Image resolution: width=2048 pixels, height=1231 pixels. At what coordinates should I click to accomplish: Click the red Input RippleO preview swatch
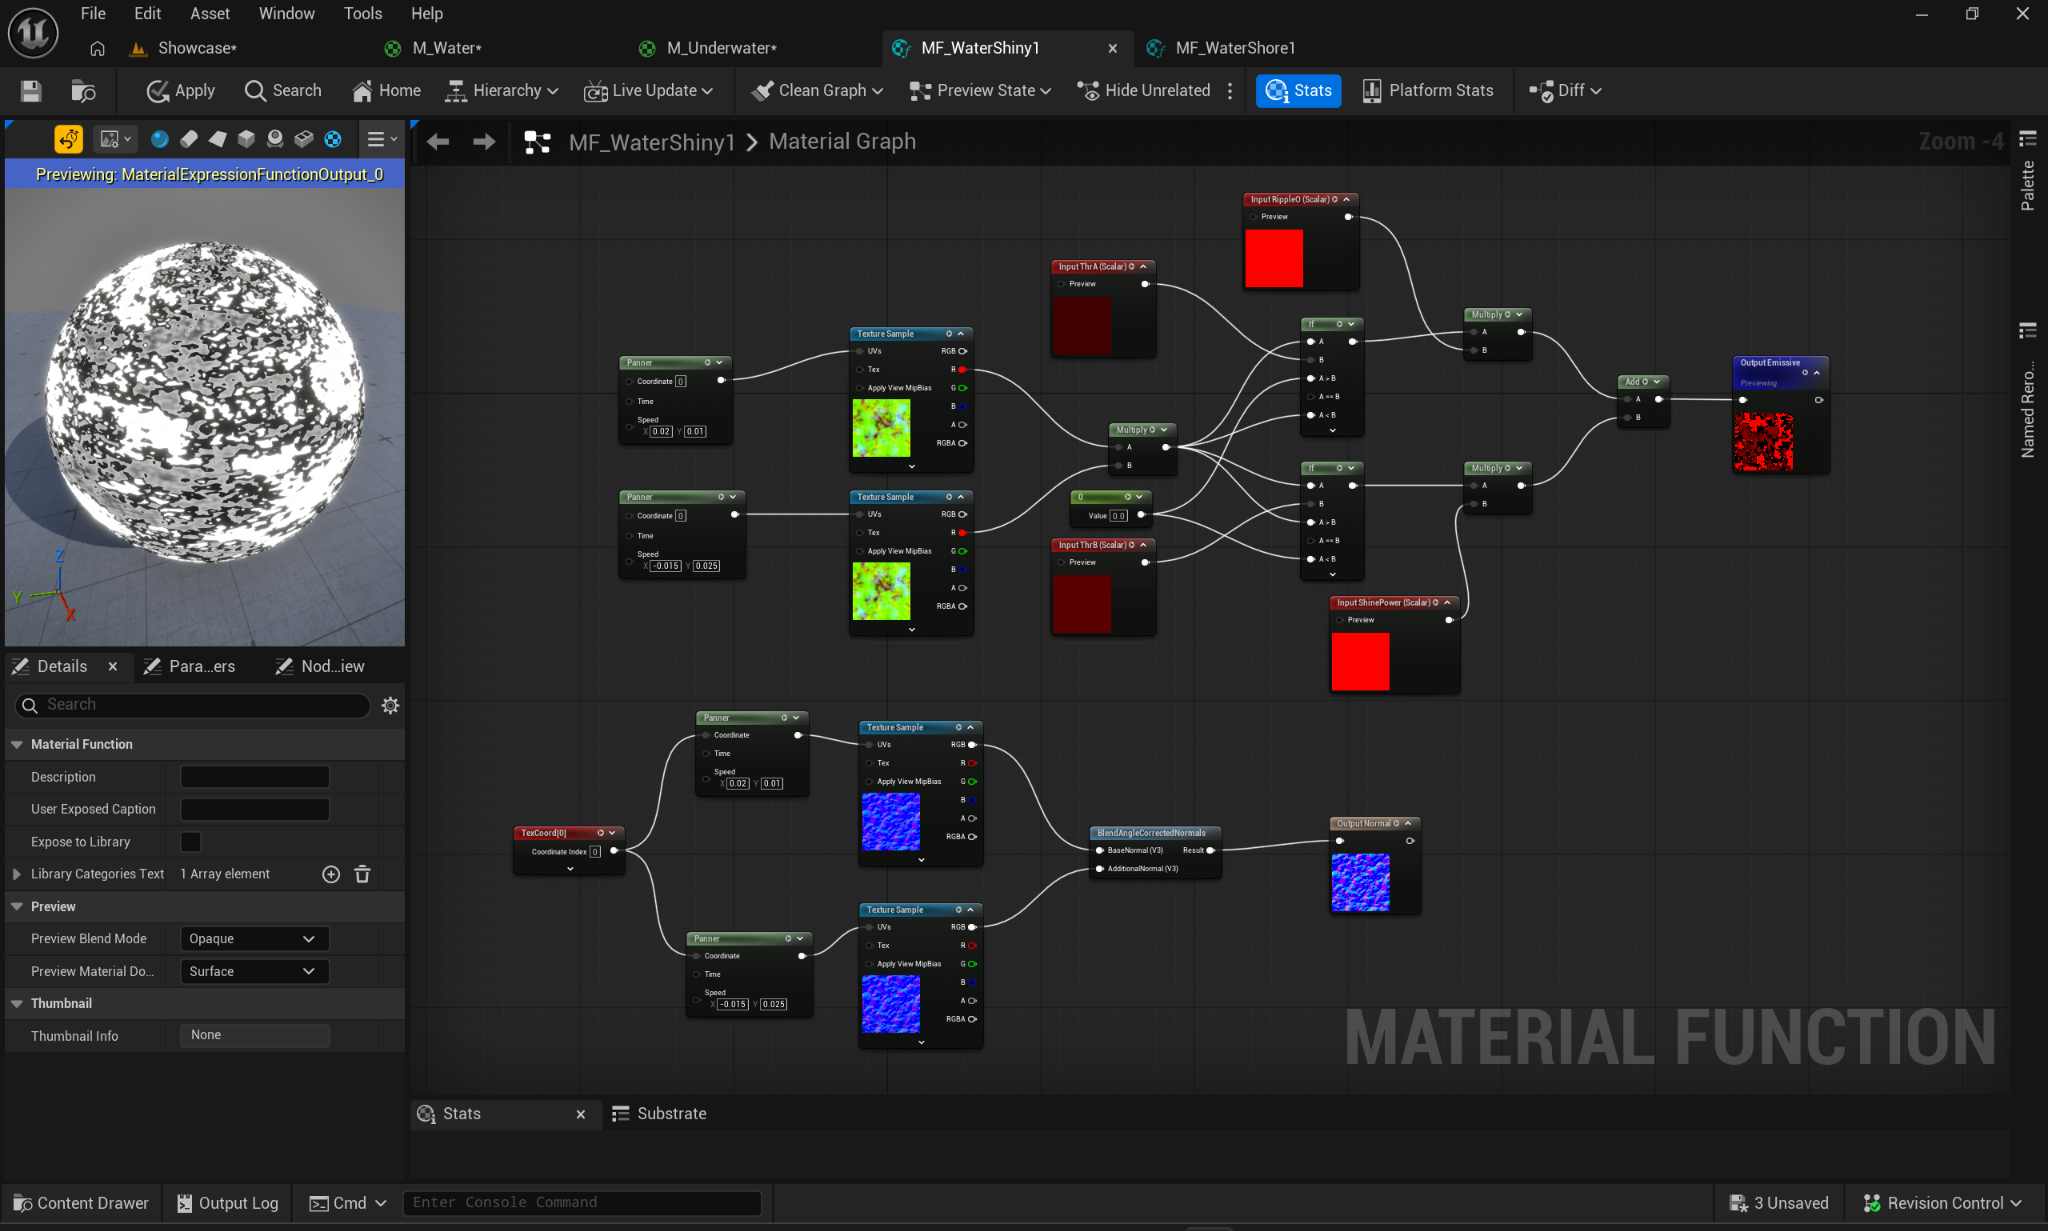tap(1274, 258)
